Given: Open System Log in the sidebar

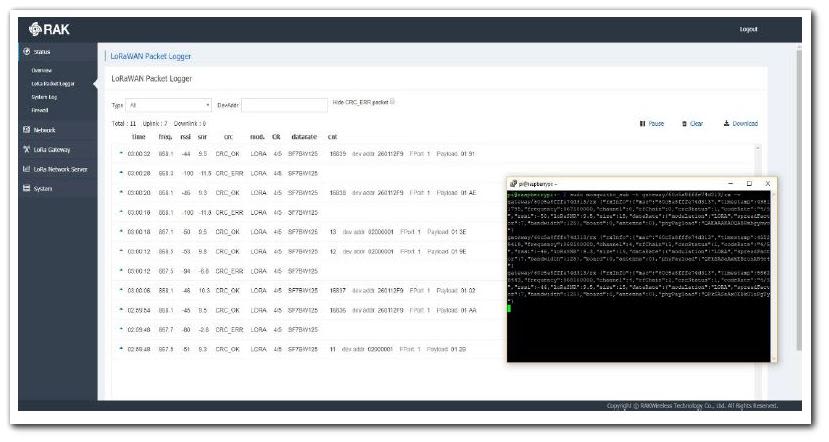Looking at the screenshot, I should point(44,97).
